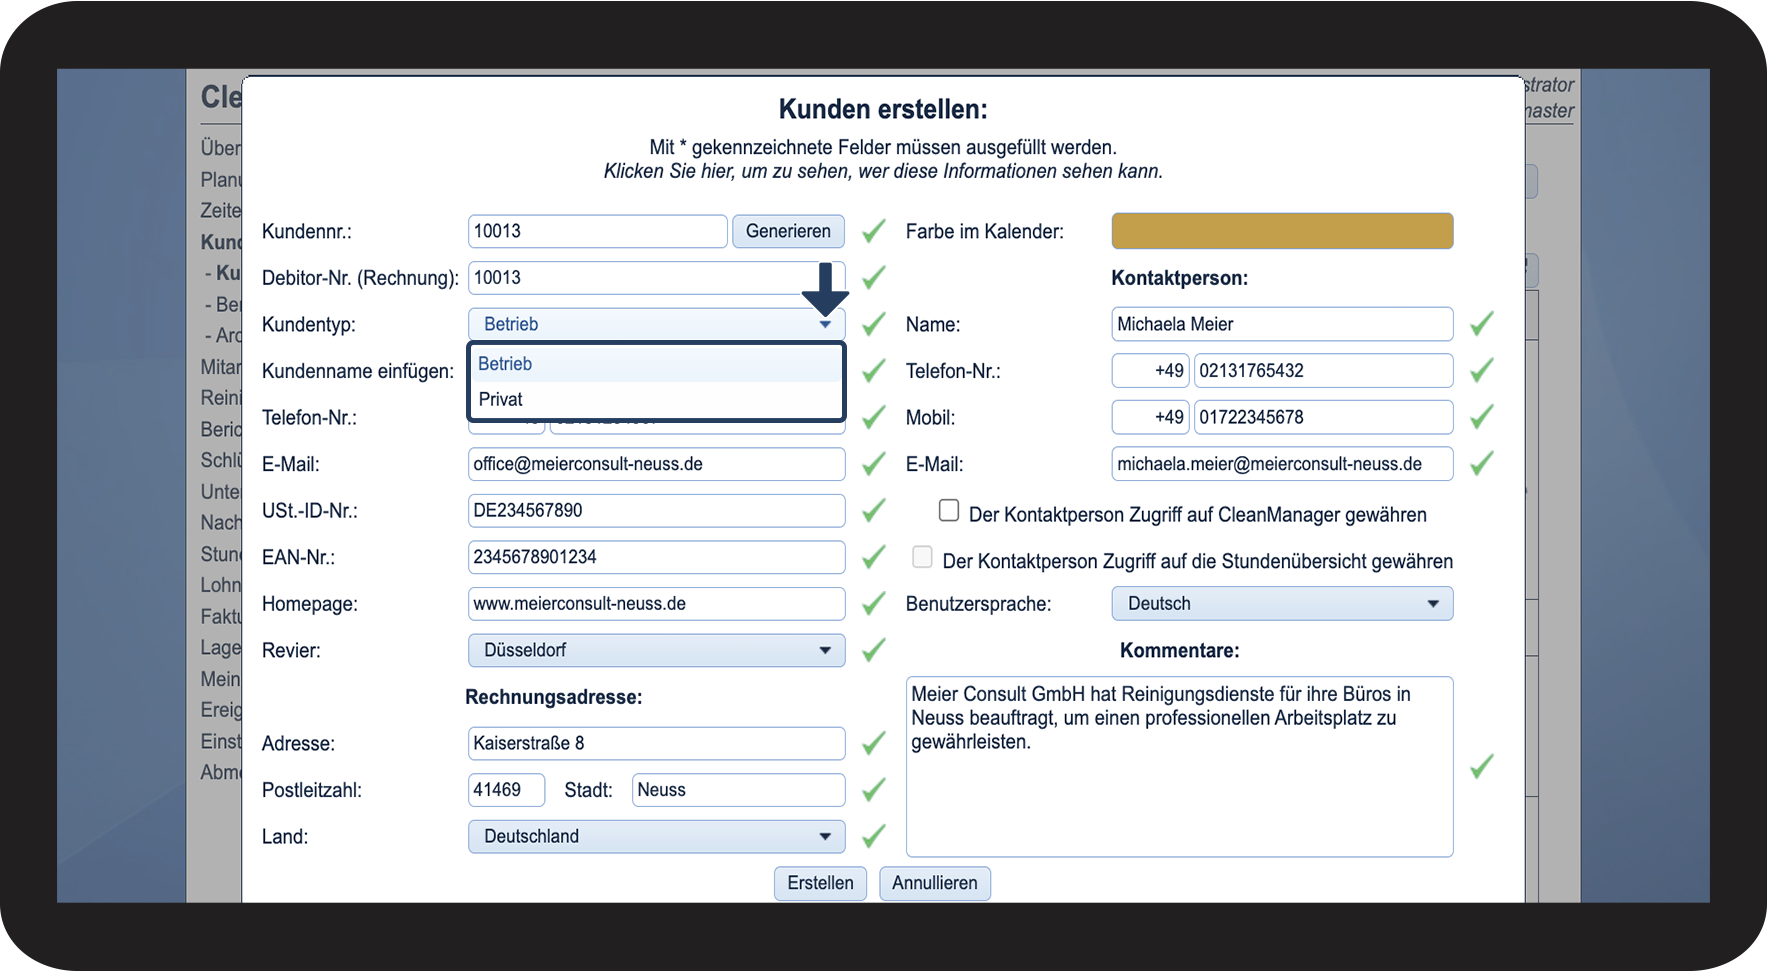Open the Revier dropdown showing Düsseldorf

[x=656, y=650]
